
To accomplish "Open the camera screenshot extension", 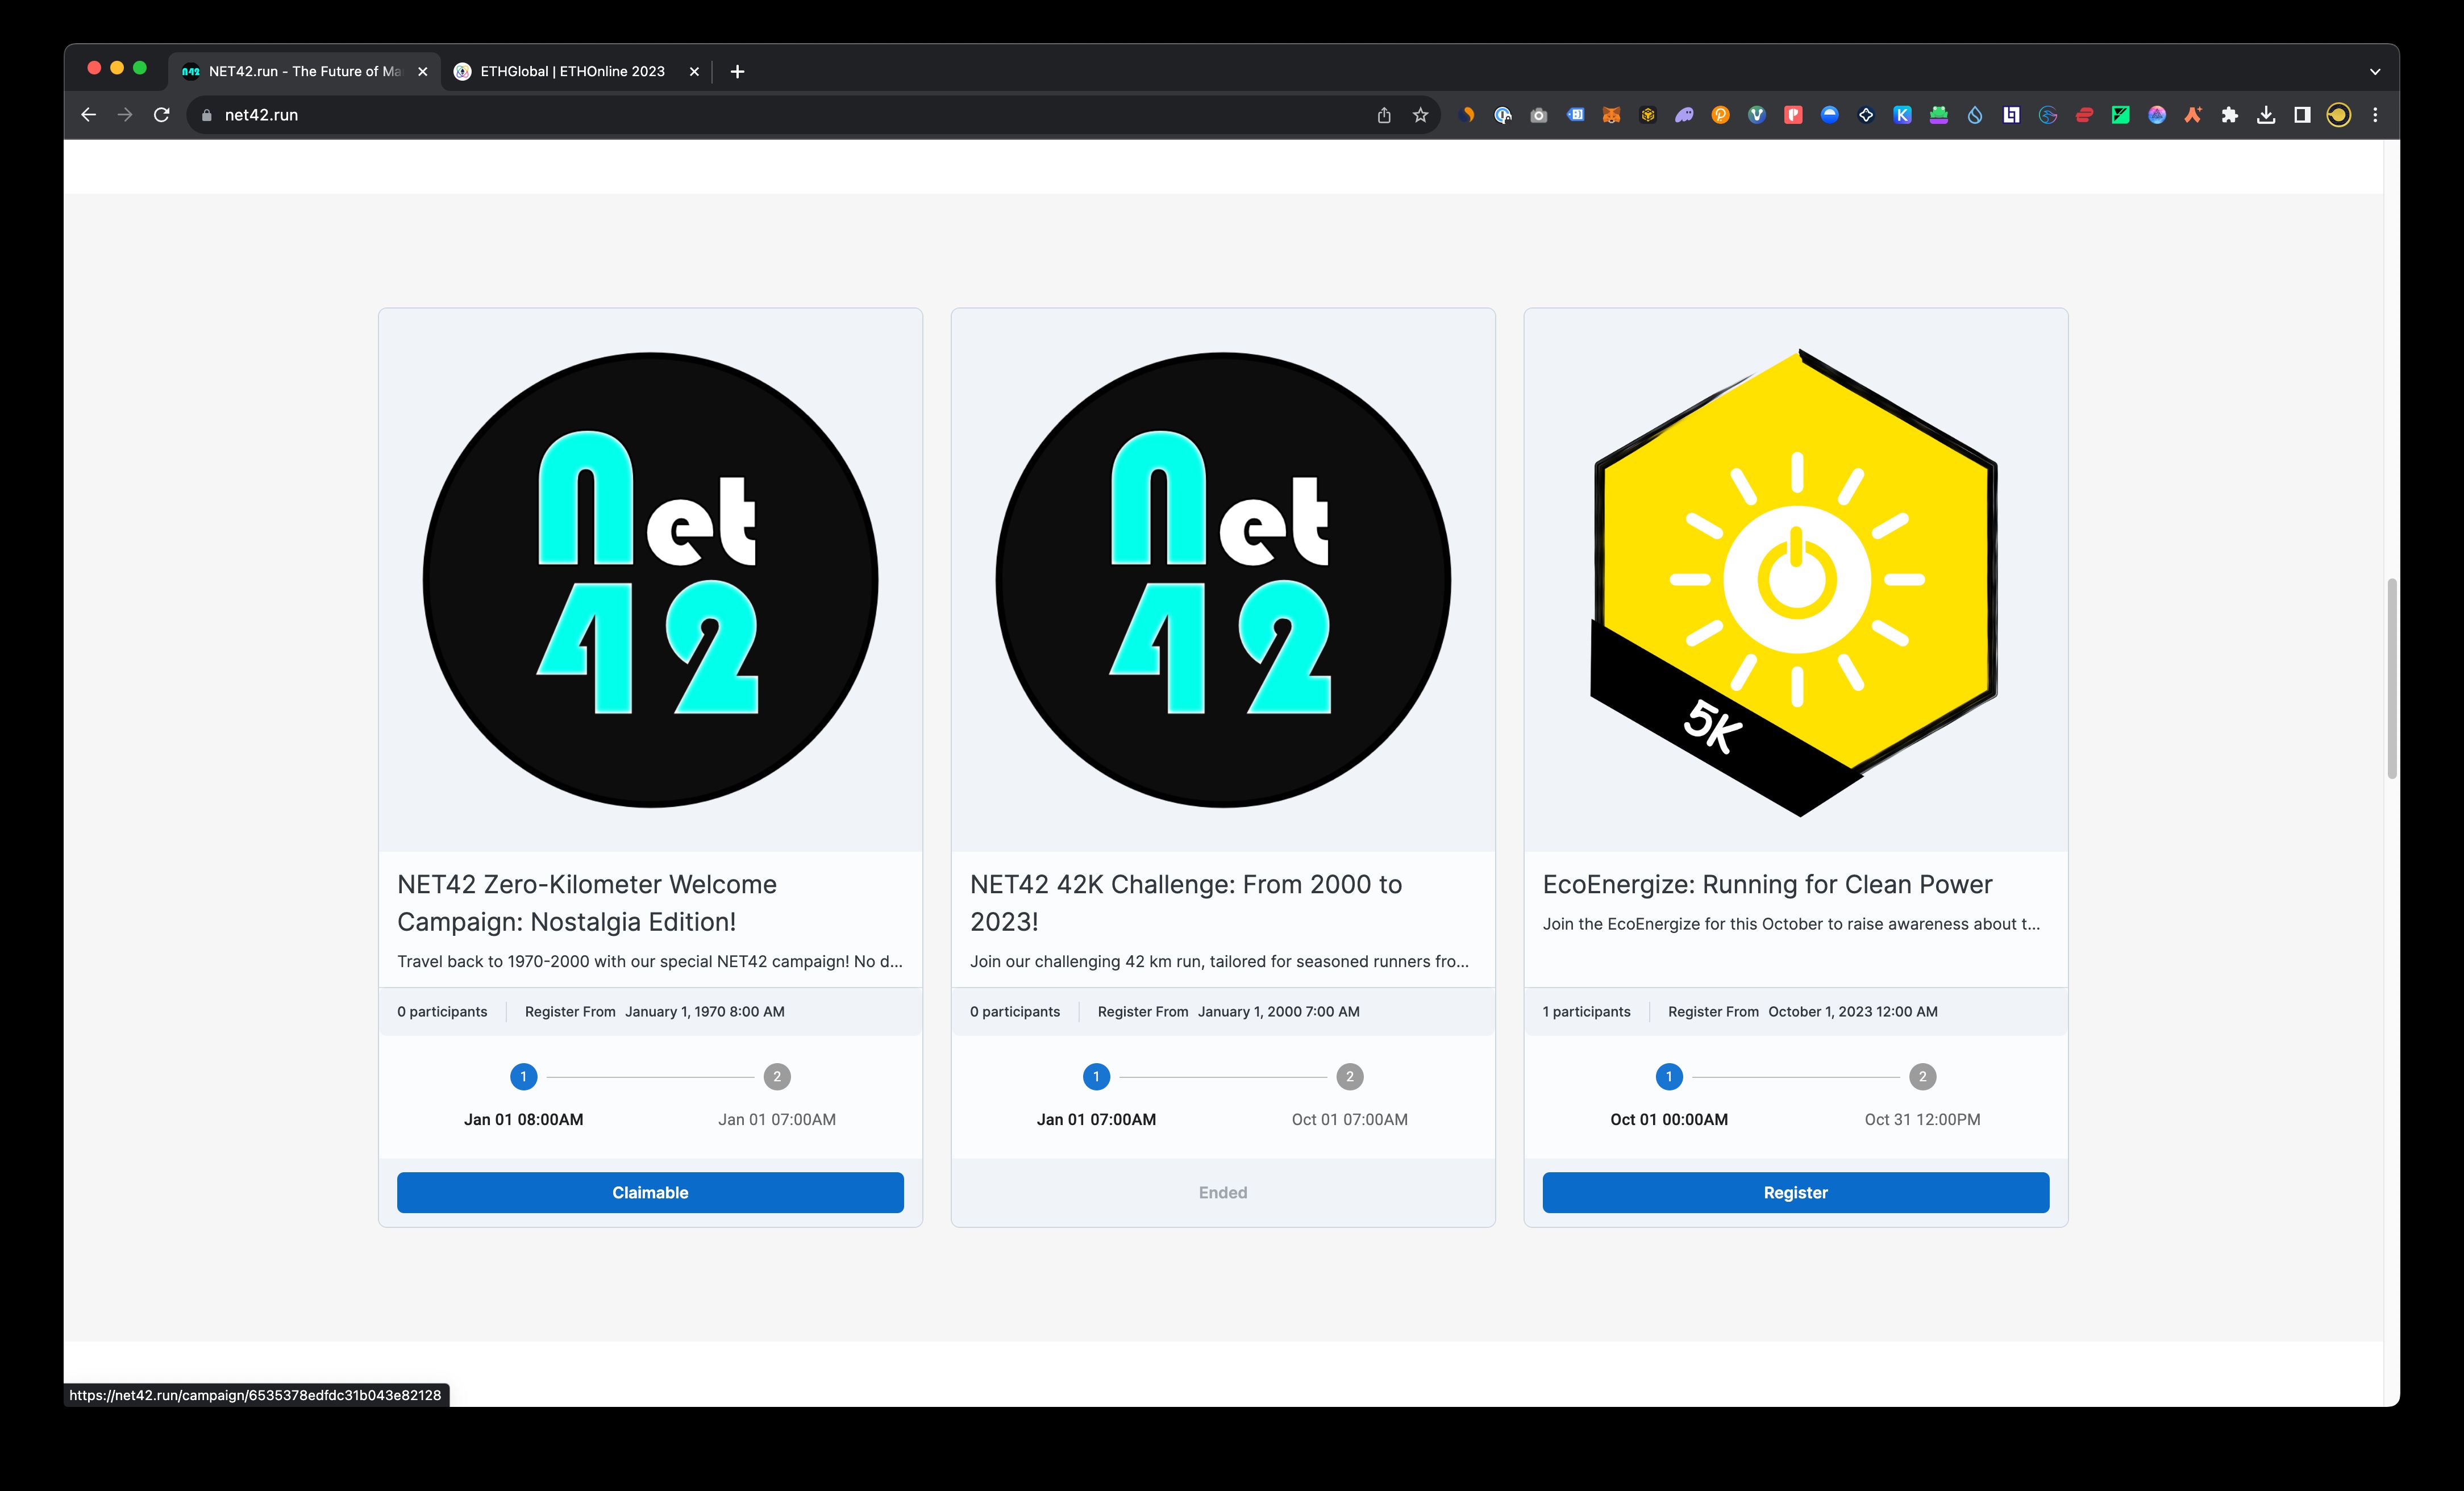I will point(1539,115).
